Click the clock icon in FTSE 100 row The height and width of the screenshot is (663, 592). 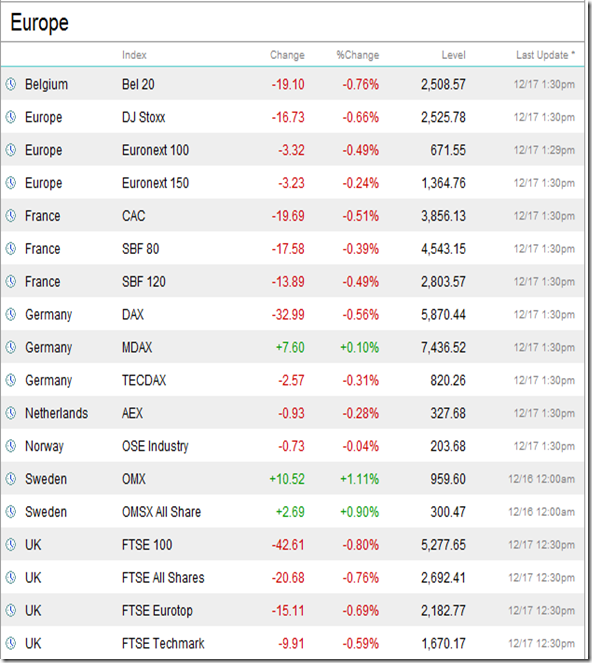pos(11,544)
